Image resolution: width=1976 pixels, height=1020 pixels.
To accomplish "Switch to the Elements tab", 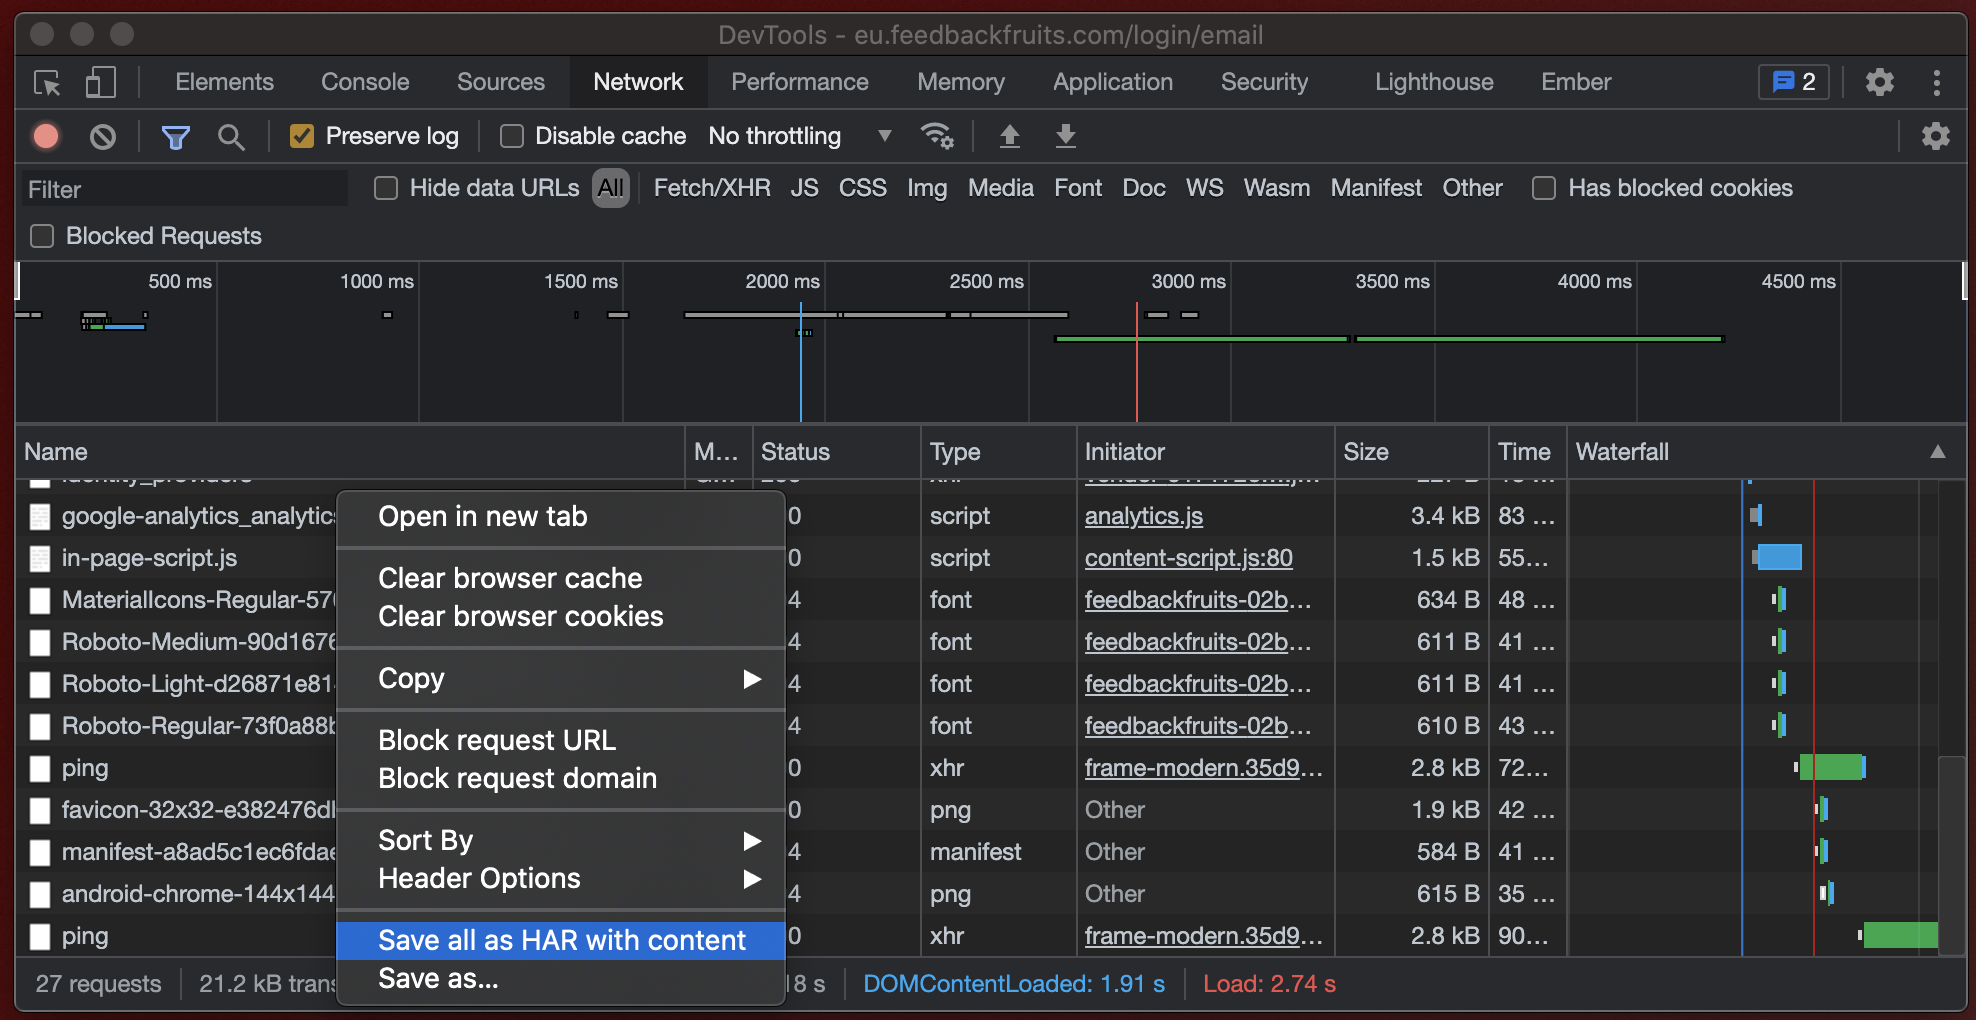I will point(224,82).
